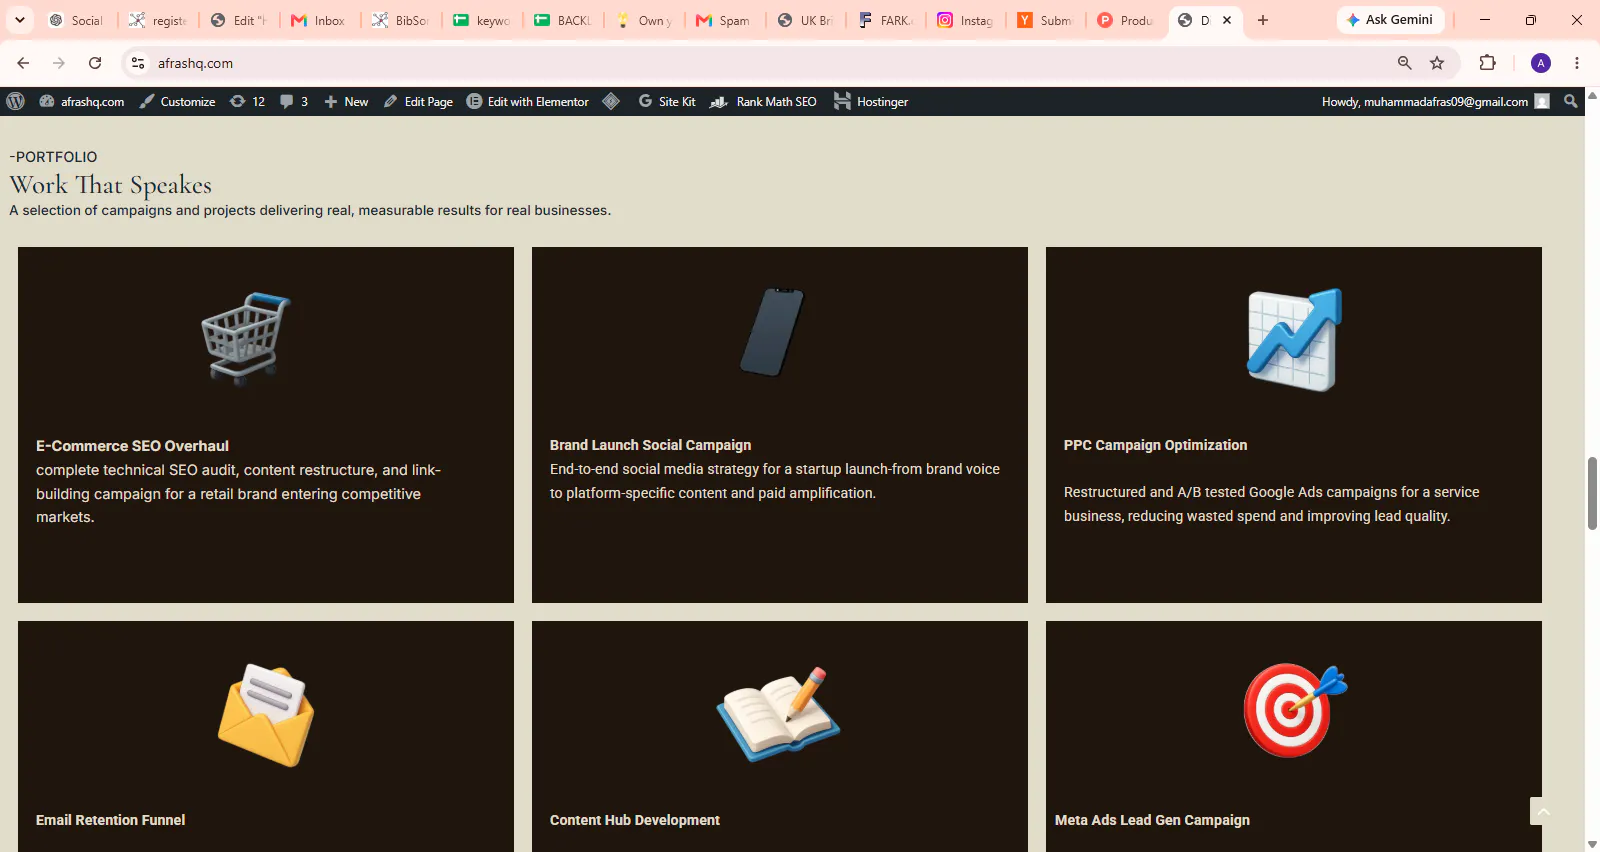1600x852 pixels.
Task: Click the book and pencil image
Action: tap(778, 714)
